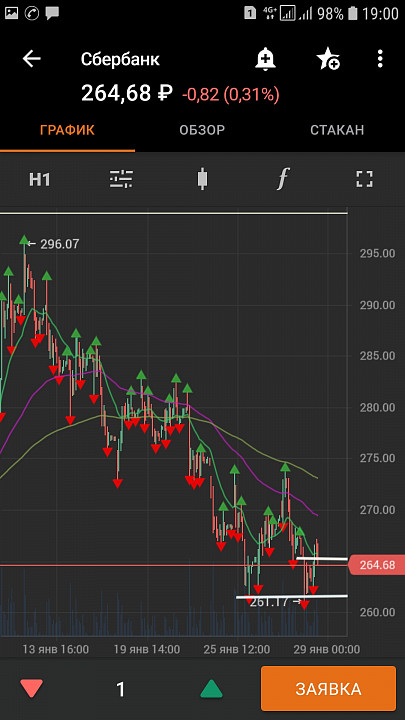Screen dimensions: 405x720
Task: Open the call notification icon in status bar
Action: pyautogui.click(x=33, y=13)
